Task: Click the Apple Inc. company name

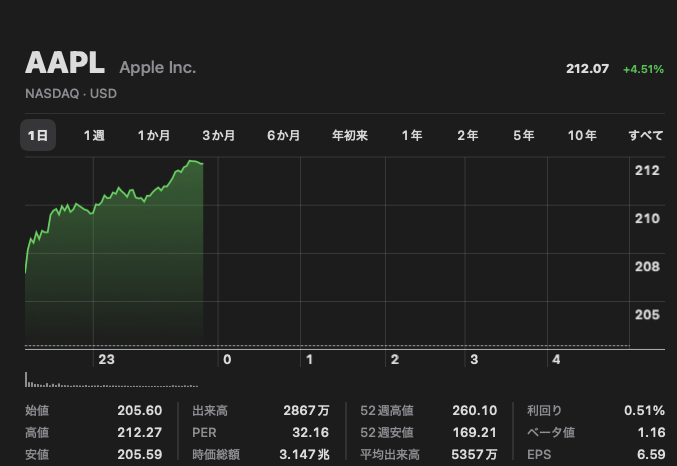Action: [x=158, y=67]
